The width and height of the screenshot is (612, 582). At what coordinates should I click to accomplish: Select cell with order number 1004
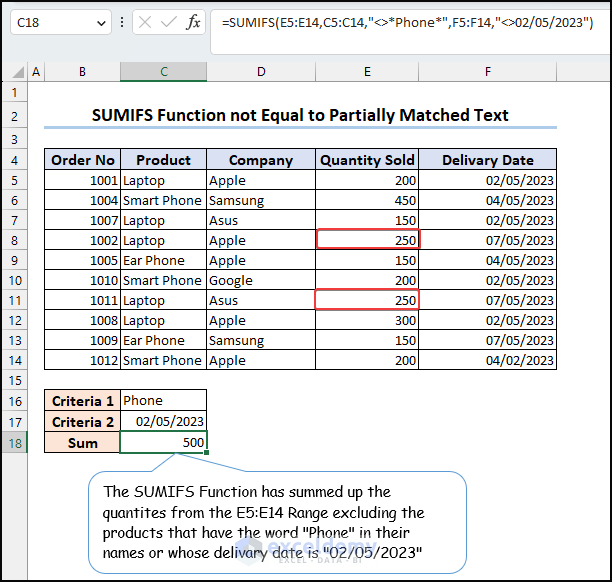pyautogui.click(x=82, y=200)
